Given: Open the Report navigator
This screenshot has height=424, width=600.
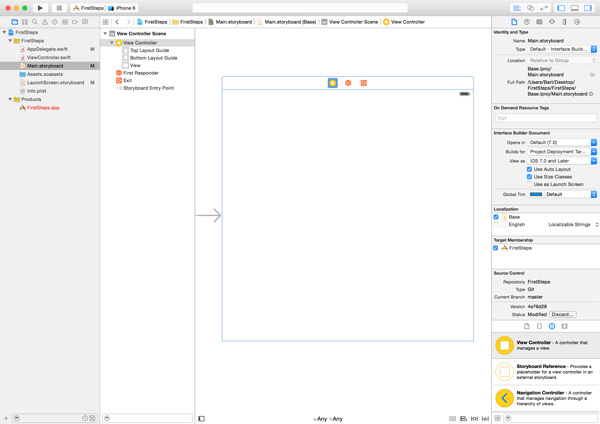Looking at the screenshot, I should click(85, 22).
